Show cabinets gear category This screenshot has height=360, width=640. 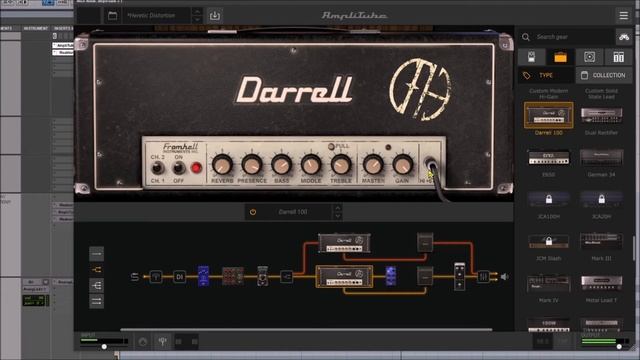coord(589,57)
